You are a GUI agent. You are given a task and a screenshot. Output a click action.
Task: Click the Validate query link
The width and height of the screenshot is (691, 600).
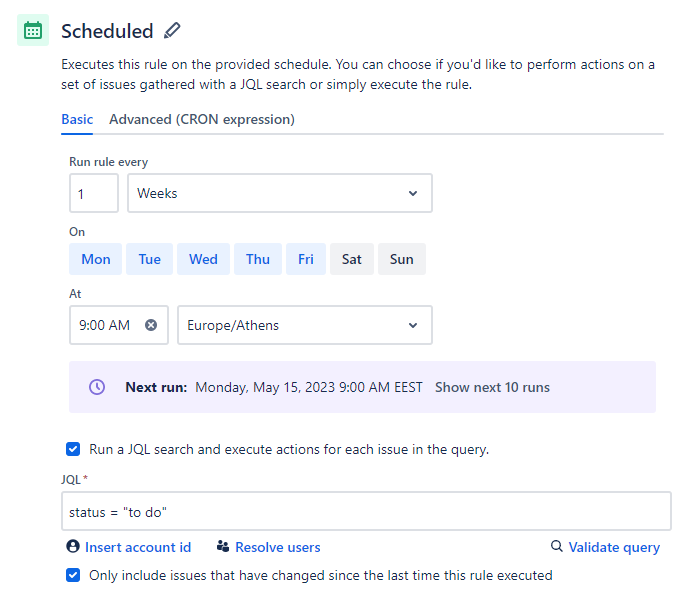pyautogui.click(x=614, y=547)
